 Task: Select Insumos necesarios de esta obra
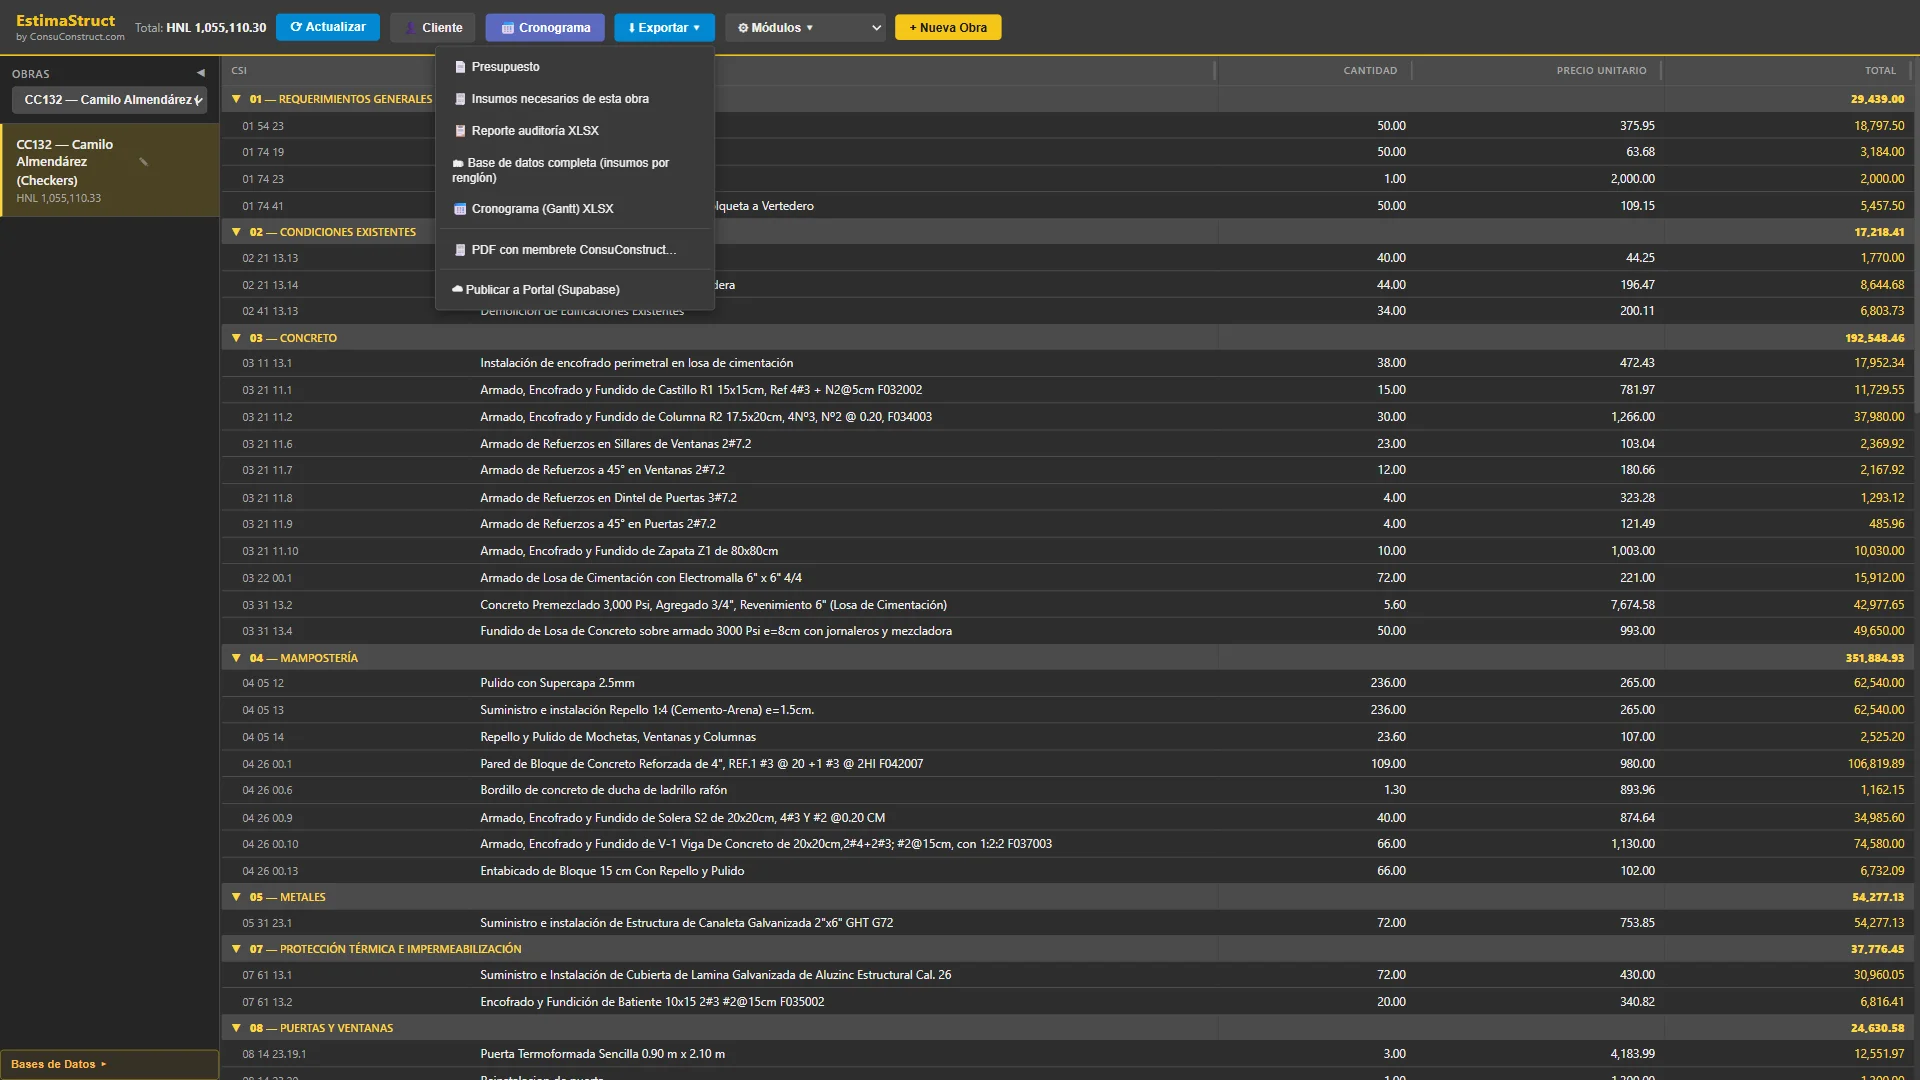(x=575, y=99)
